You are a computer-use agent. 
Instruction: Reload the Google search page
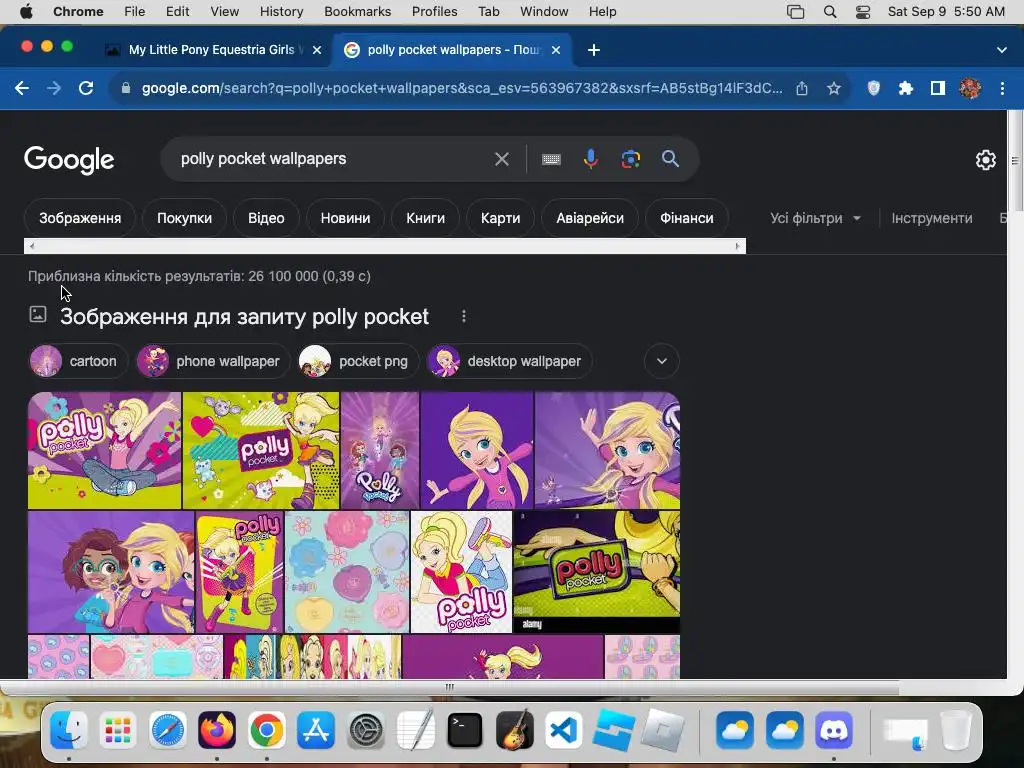[86, 88]
